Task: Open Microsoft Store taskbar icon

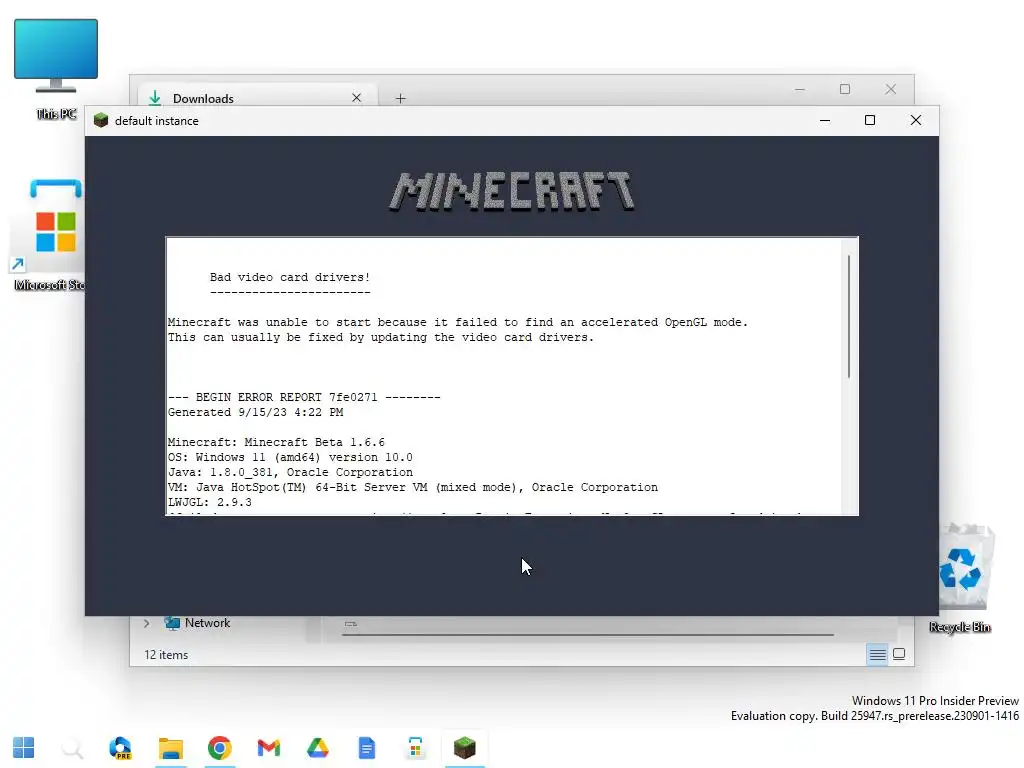Action: (x=415, y=748)
